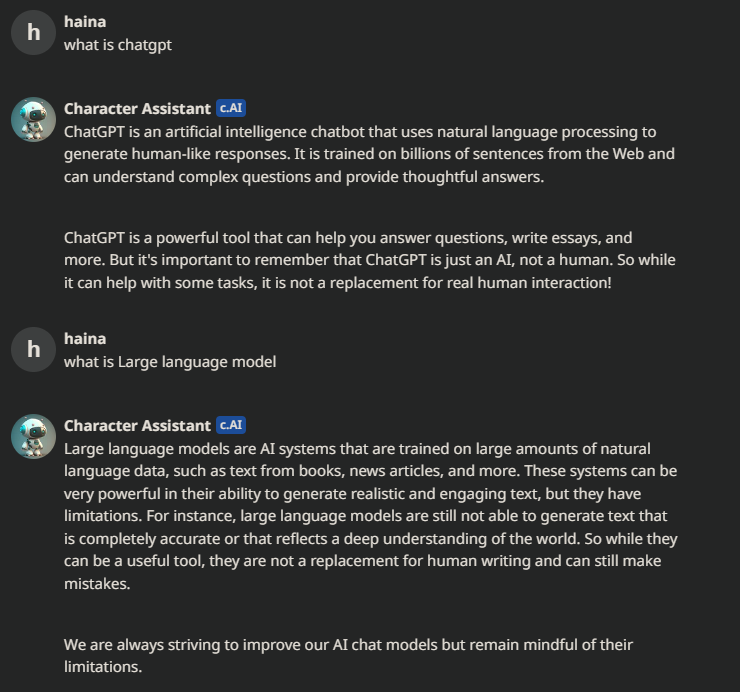Image resolution: width=740 pixels, height=692 pixels.
Task: Click haina's avatar beside the Large language model question
Action: 33,350
